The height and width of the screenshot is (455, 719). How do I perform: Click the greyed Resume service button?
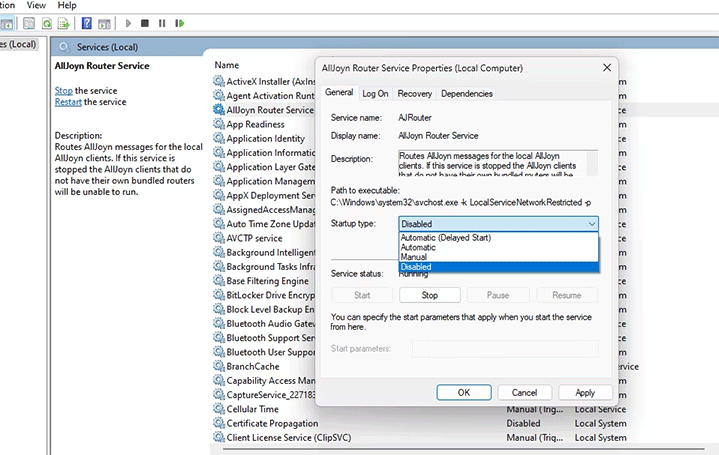point(567,295)
